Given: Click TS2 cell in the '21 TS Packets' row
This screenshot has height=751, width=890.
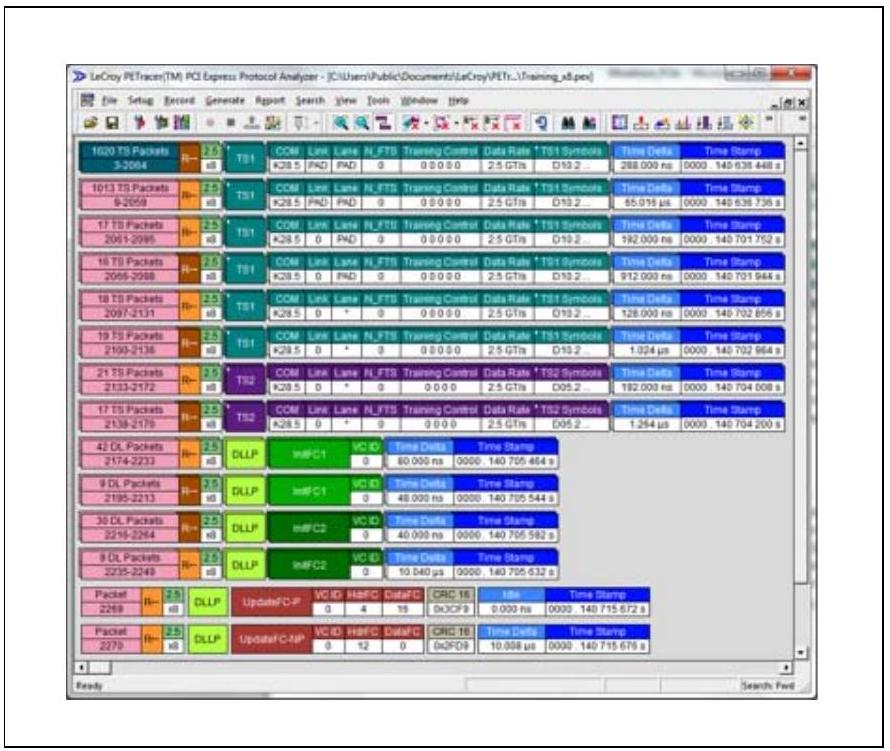Looking at the screenshot, I should click(245, 380).
